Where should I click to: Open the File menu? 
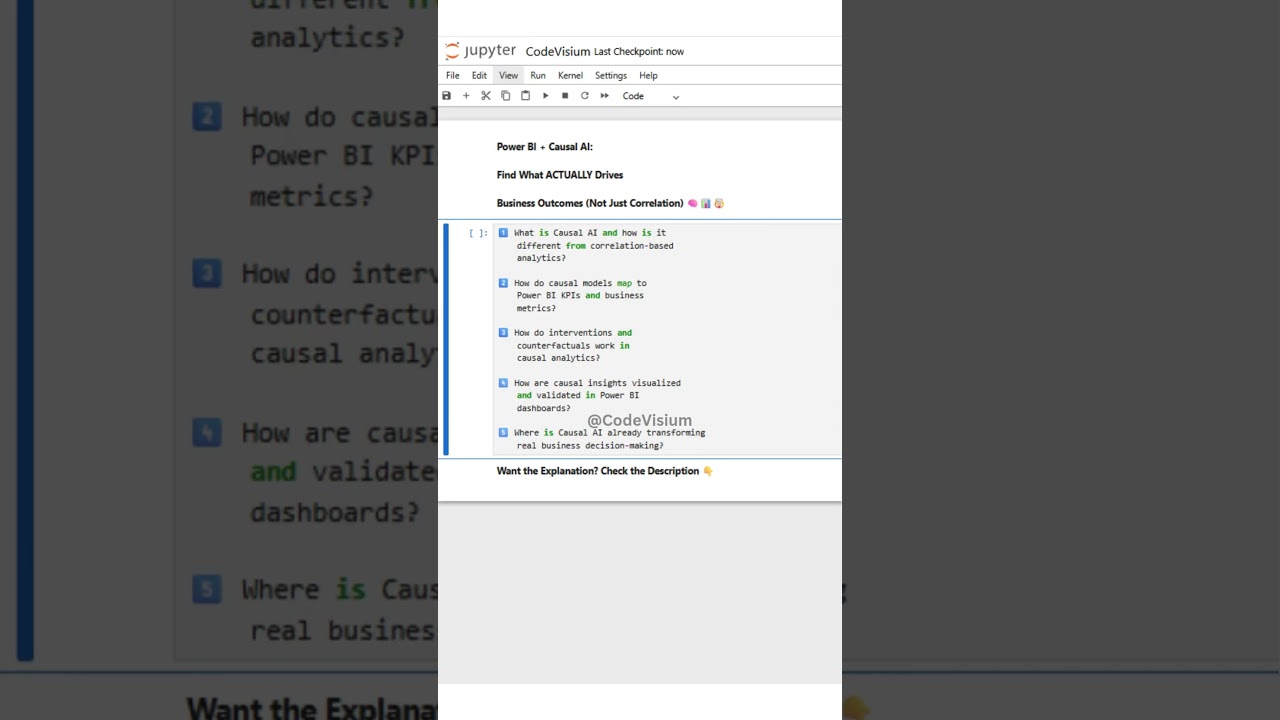click(453, 75)
